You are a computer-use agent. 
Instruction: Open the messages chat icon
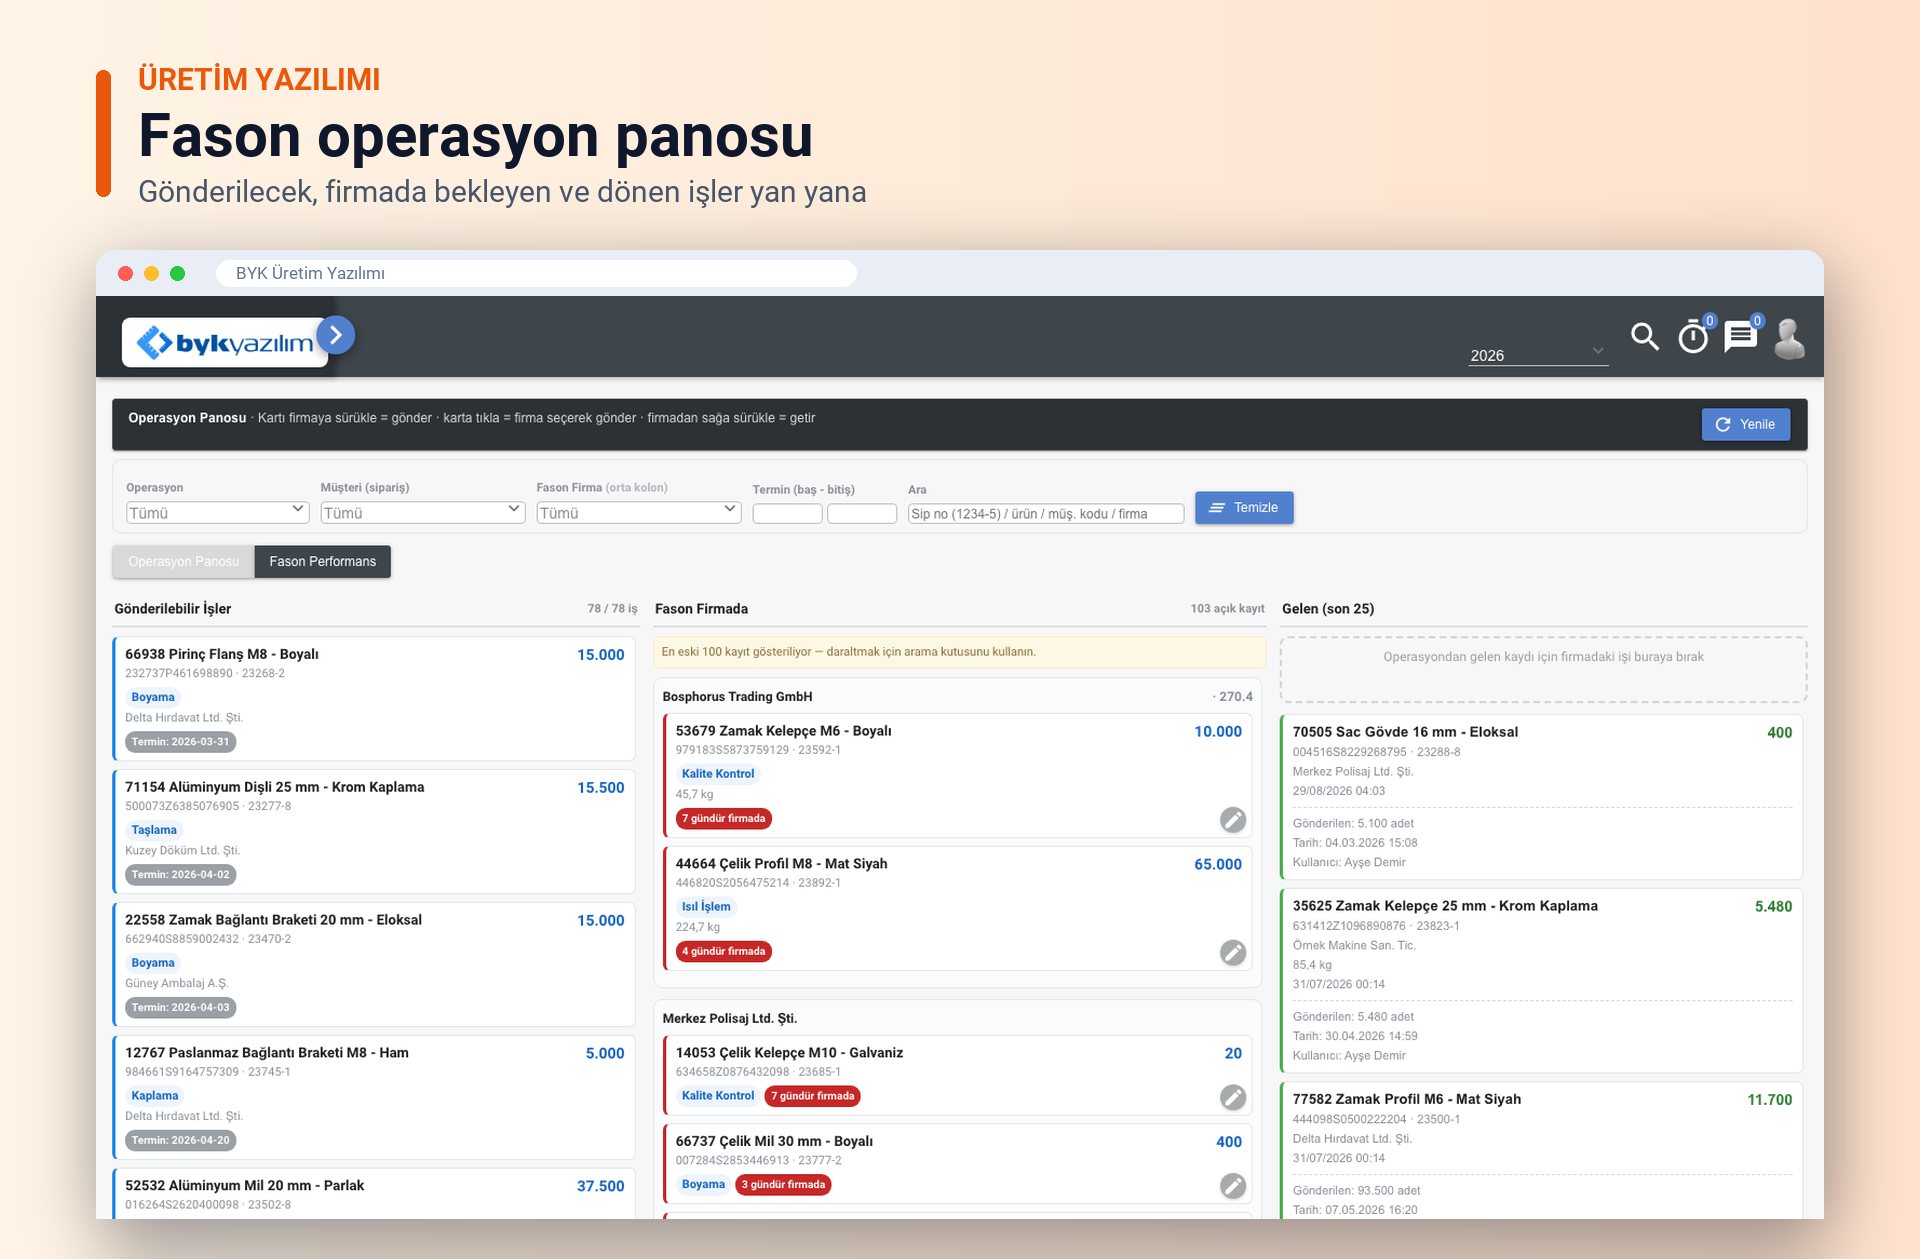coord(1741,337)
